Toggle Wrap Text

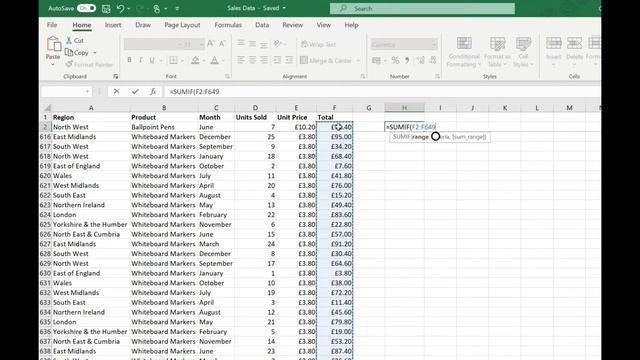318,44
